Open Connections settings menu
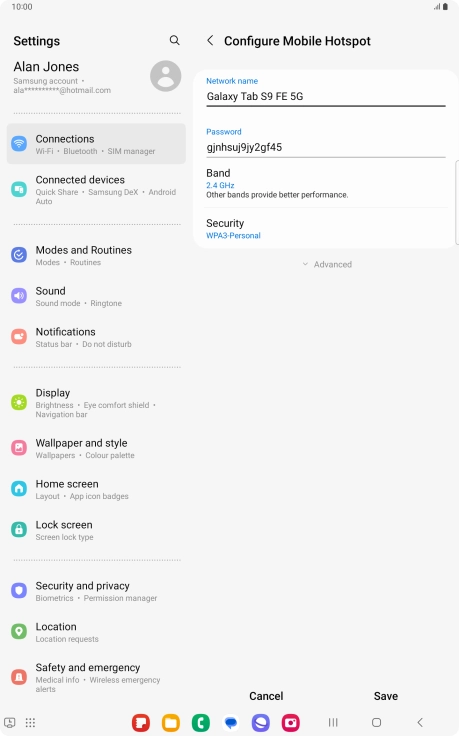The width and height of the screenshot is (459, 736). point(96,144)
